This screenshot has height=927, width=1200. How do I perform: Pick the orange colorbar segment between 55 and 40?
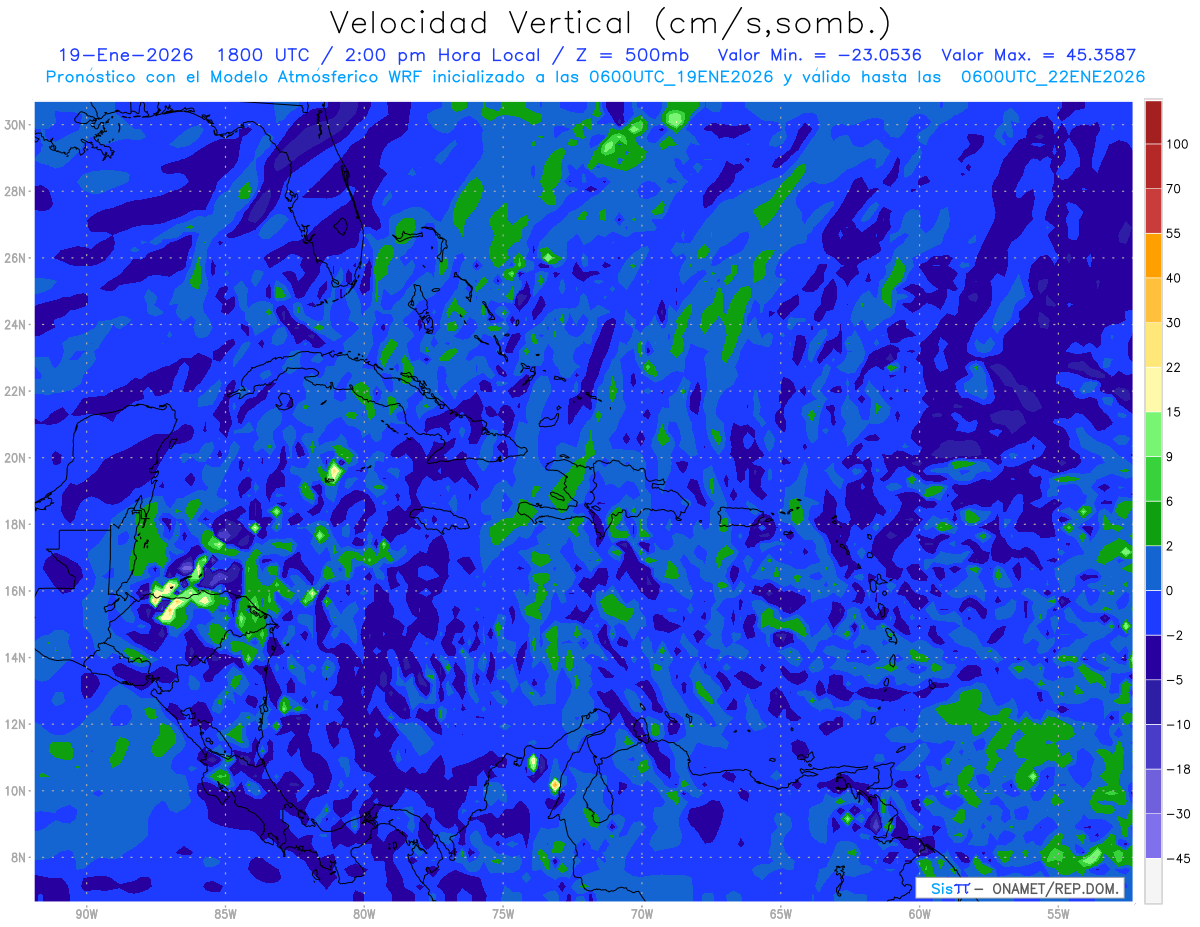click(1153, 256)
